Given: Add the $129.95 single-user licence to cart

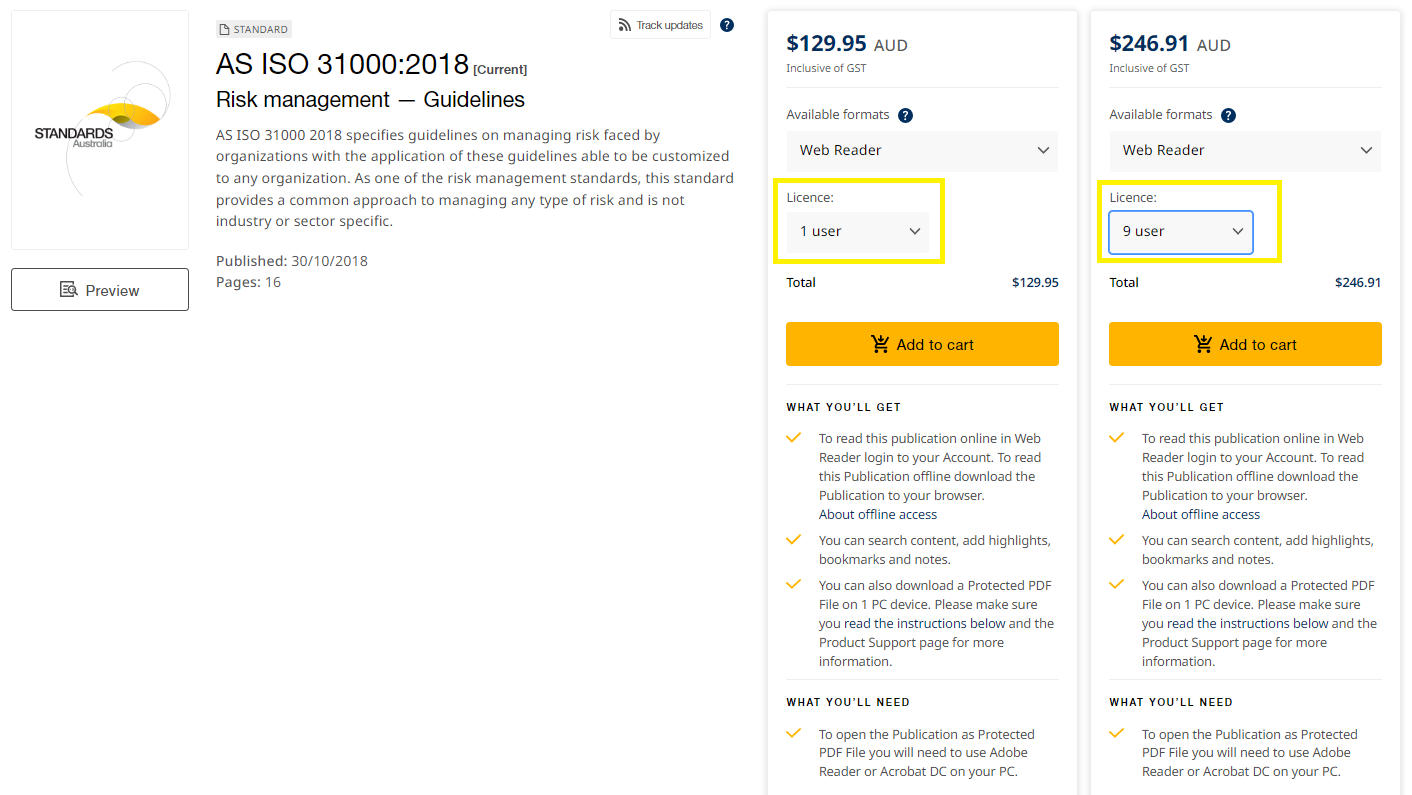Looking at the screenshot, I should 922,344.
